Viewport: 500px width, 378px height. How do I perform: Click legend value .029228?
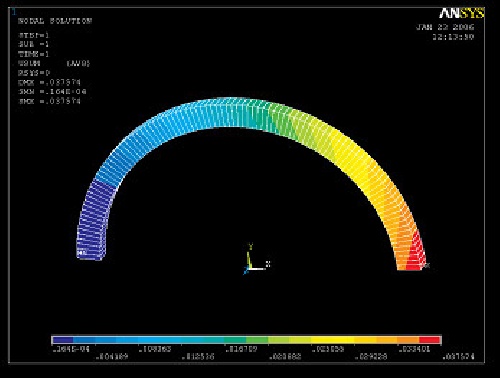click(x=371, y=357)
